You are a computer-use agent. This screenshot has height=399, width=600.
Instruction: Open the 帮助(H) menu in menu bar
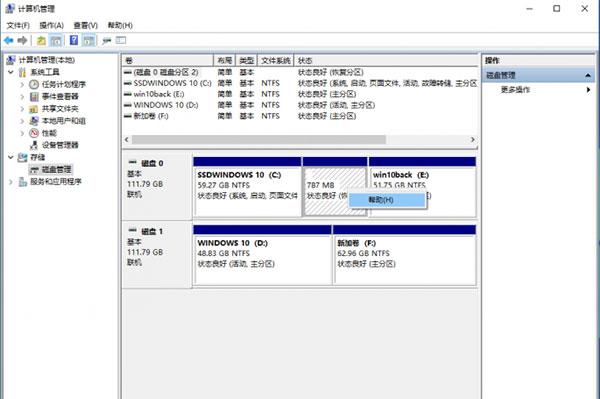120,25
